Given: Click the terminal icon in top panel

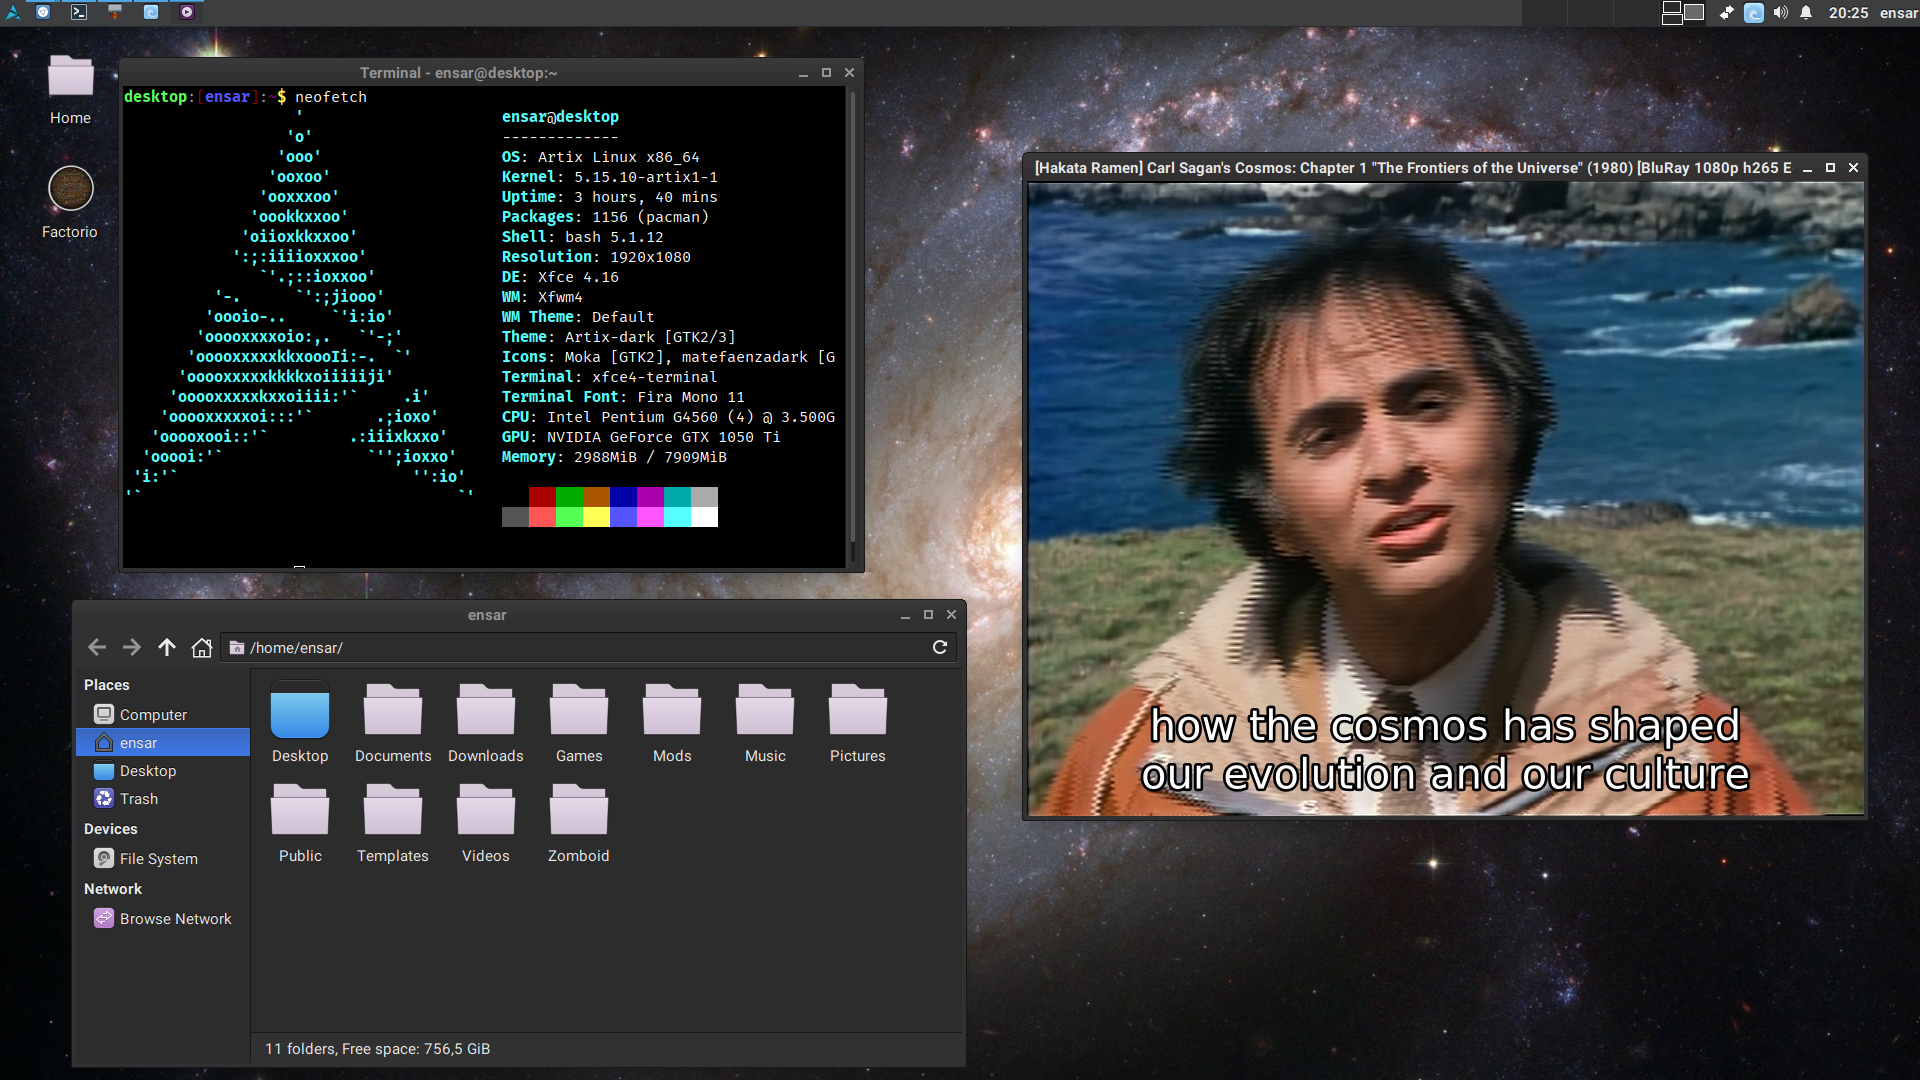Looking at the screenshot, I should pos(79,13).
